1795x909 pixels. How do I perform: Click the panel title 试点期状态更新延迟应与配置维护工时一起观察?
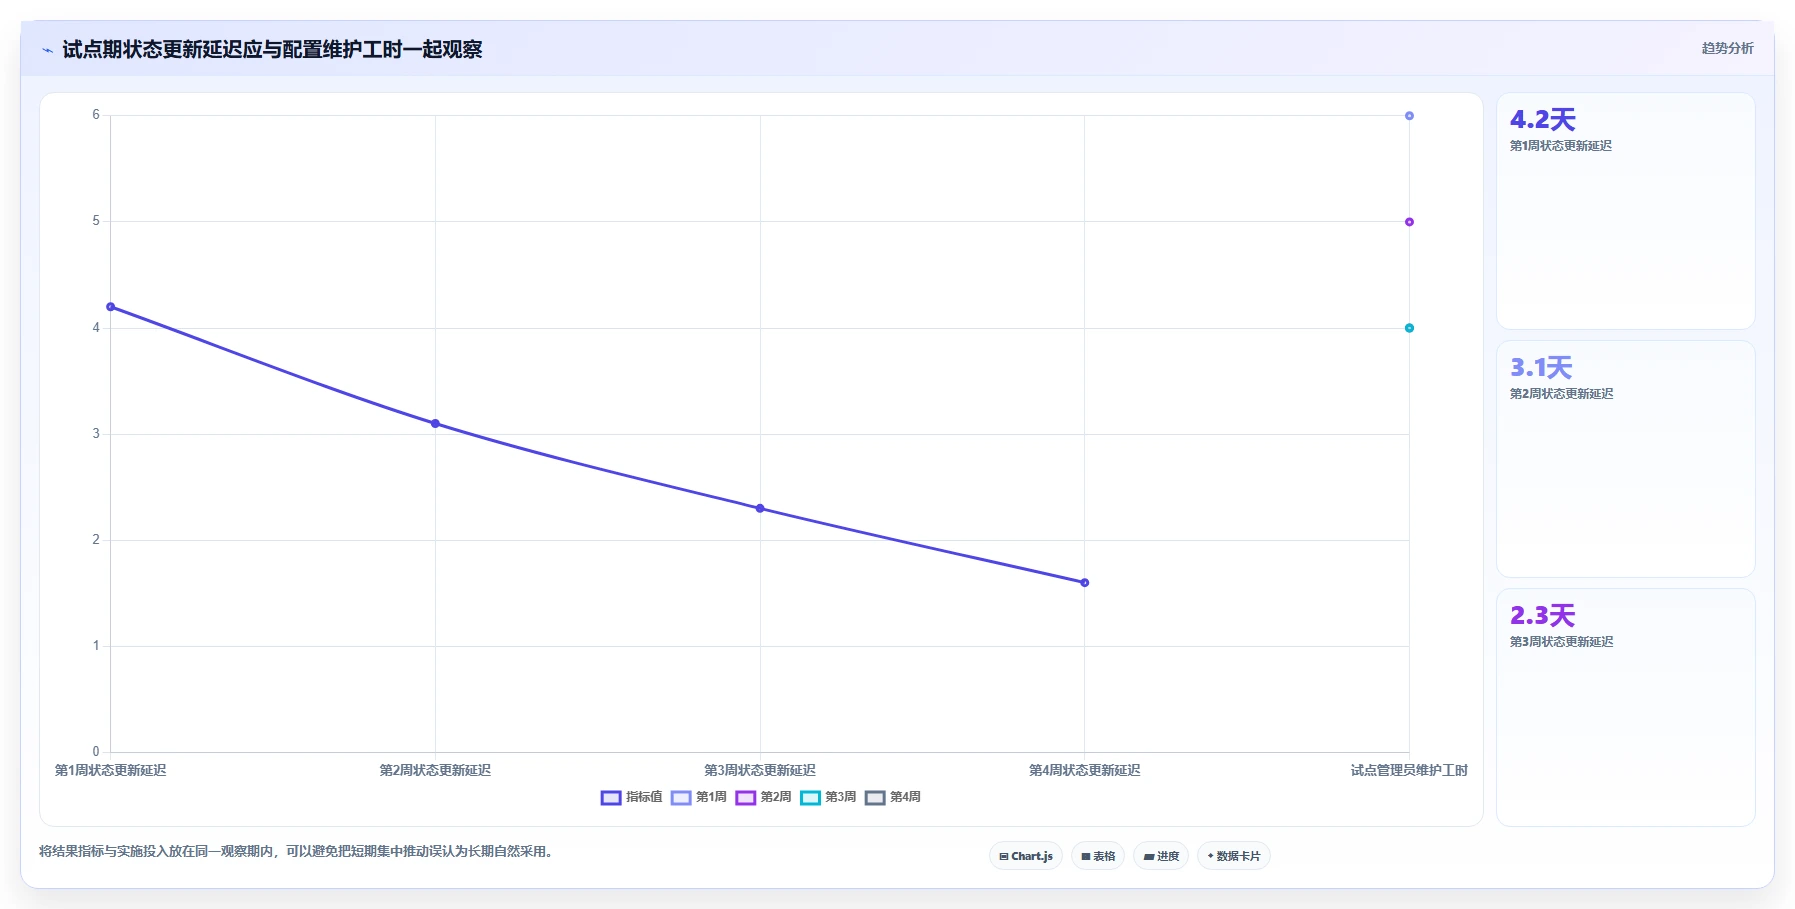click(x=272, y=49)
